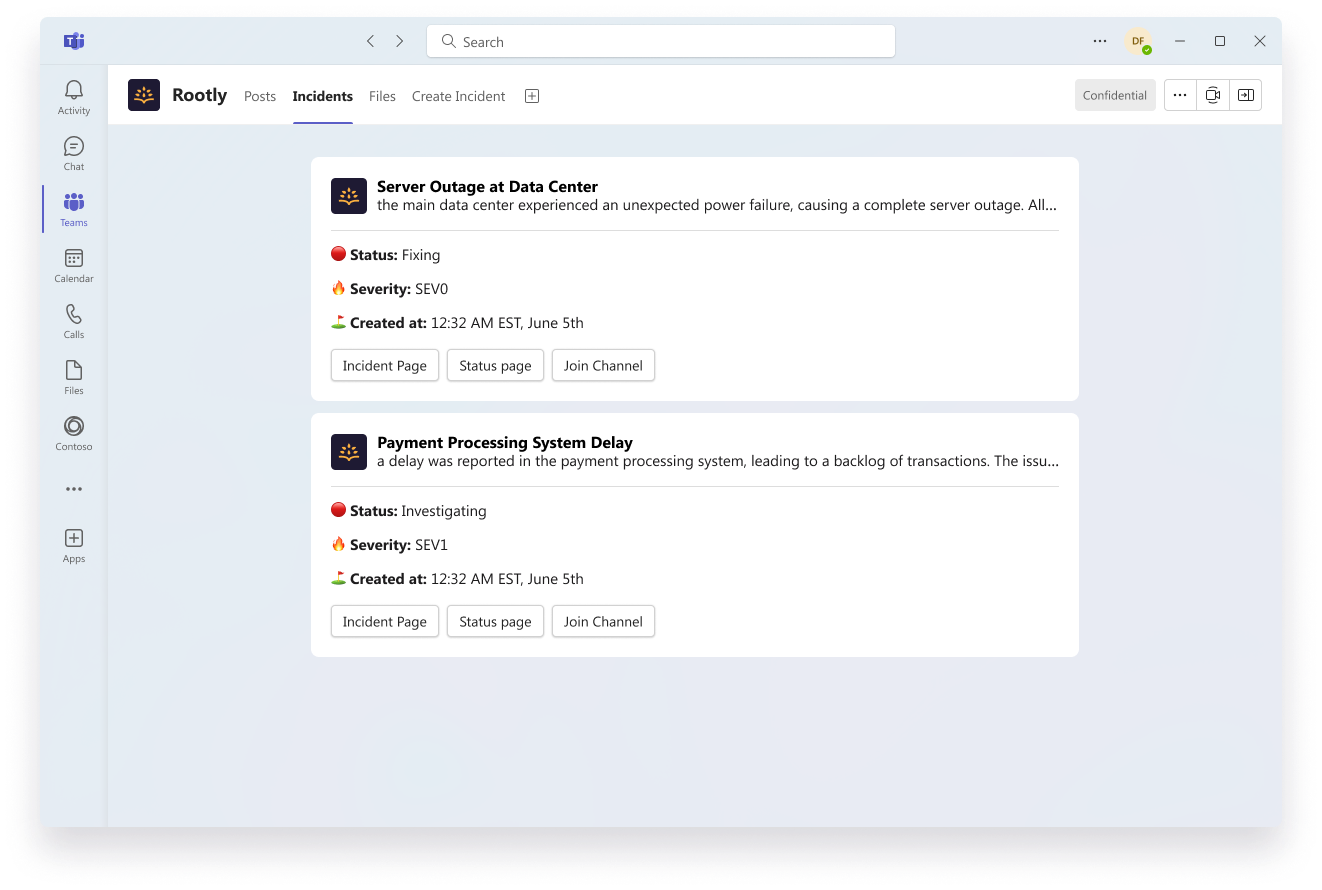Open Status page for Server Outage
Screen dimensions: 1322x890
pos(495,365)
